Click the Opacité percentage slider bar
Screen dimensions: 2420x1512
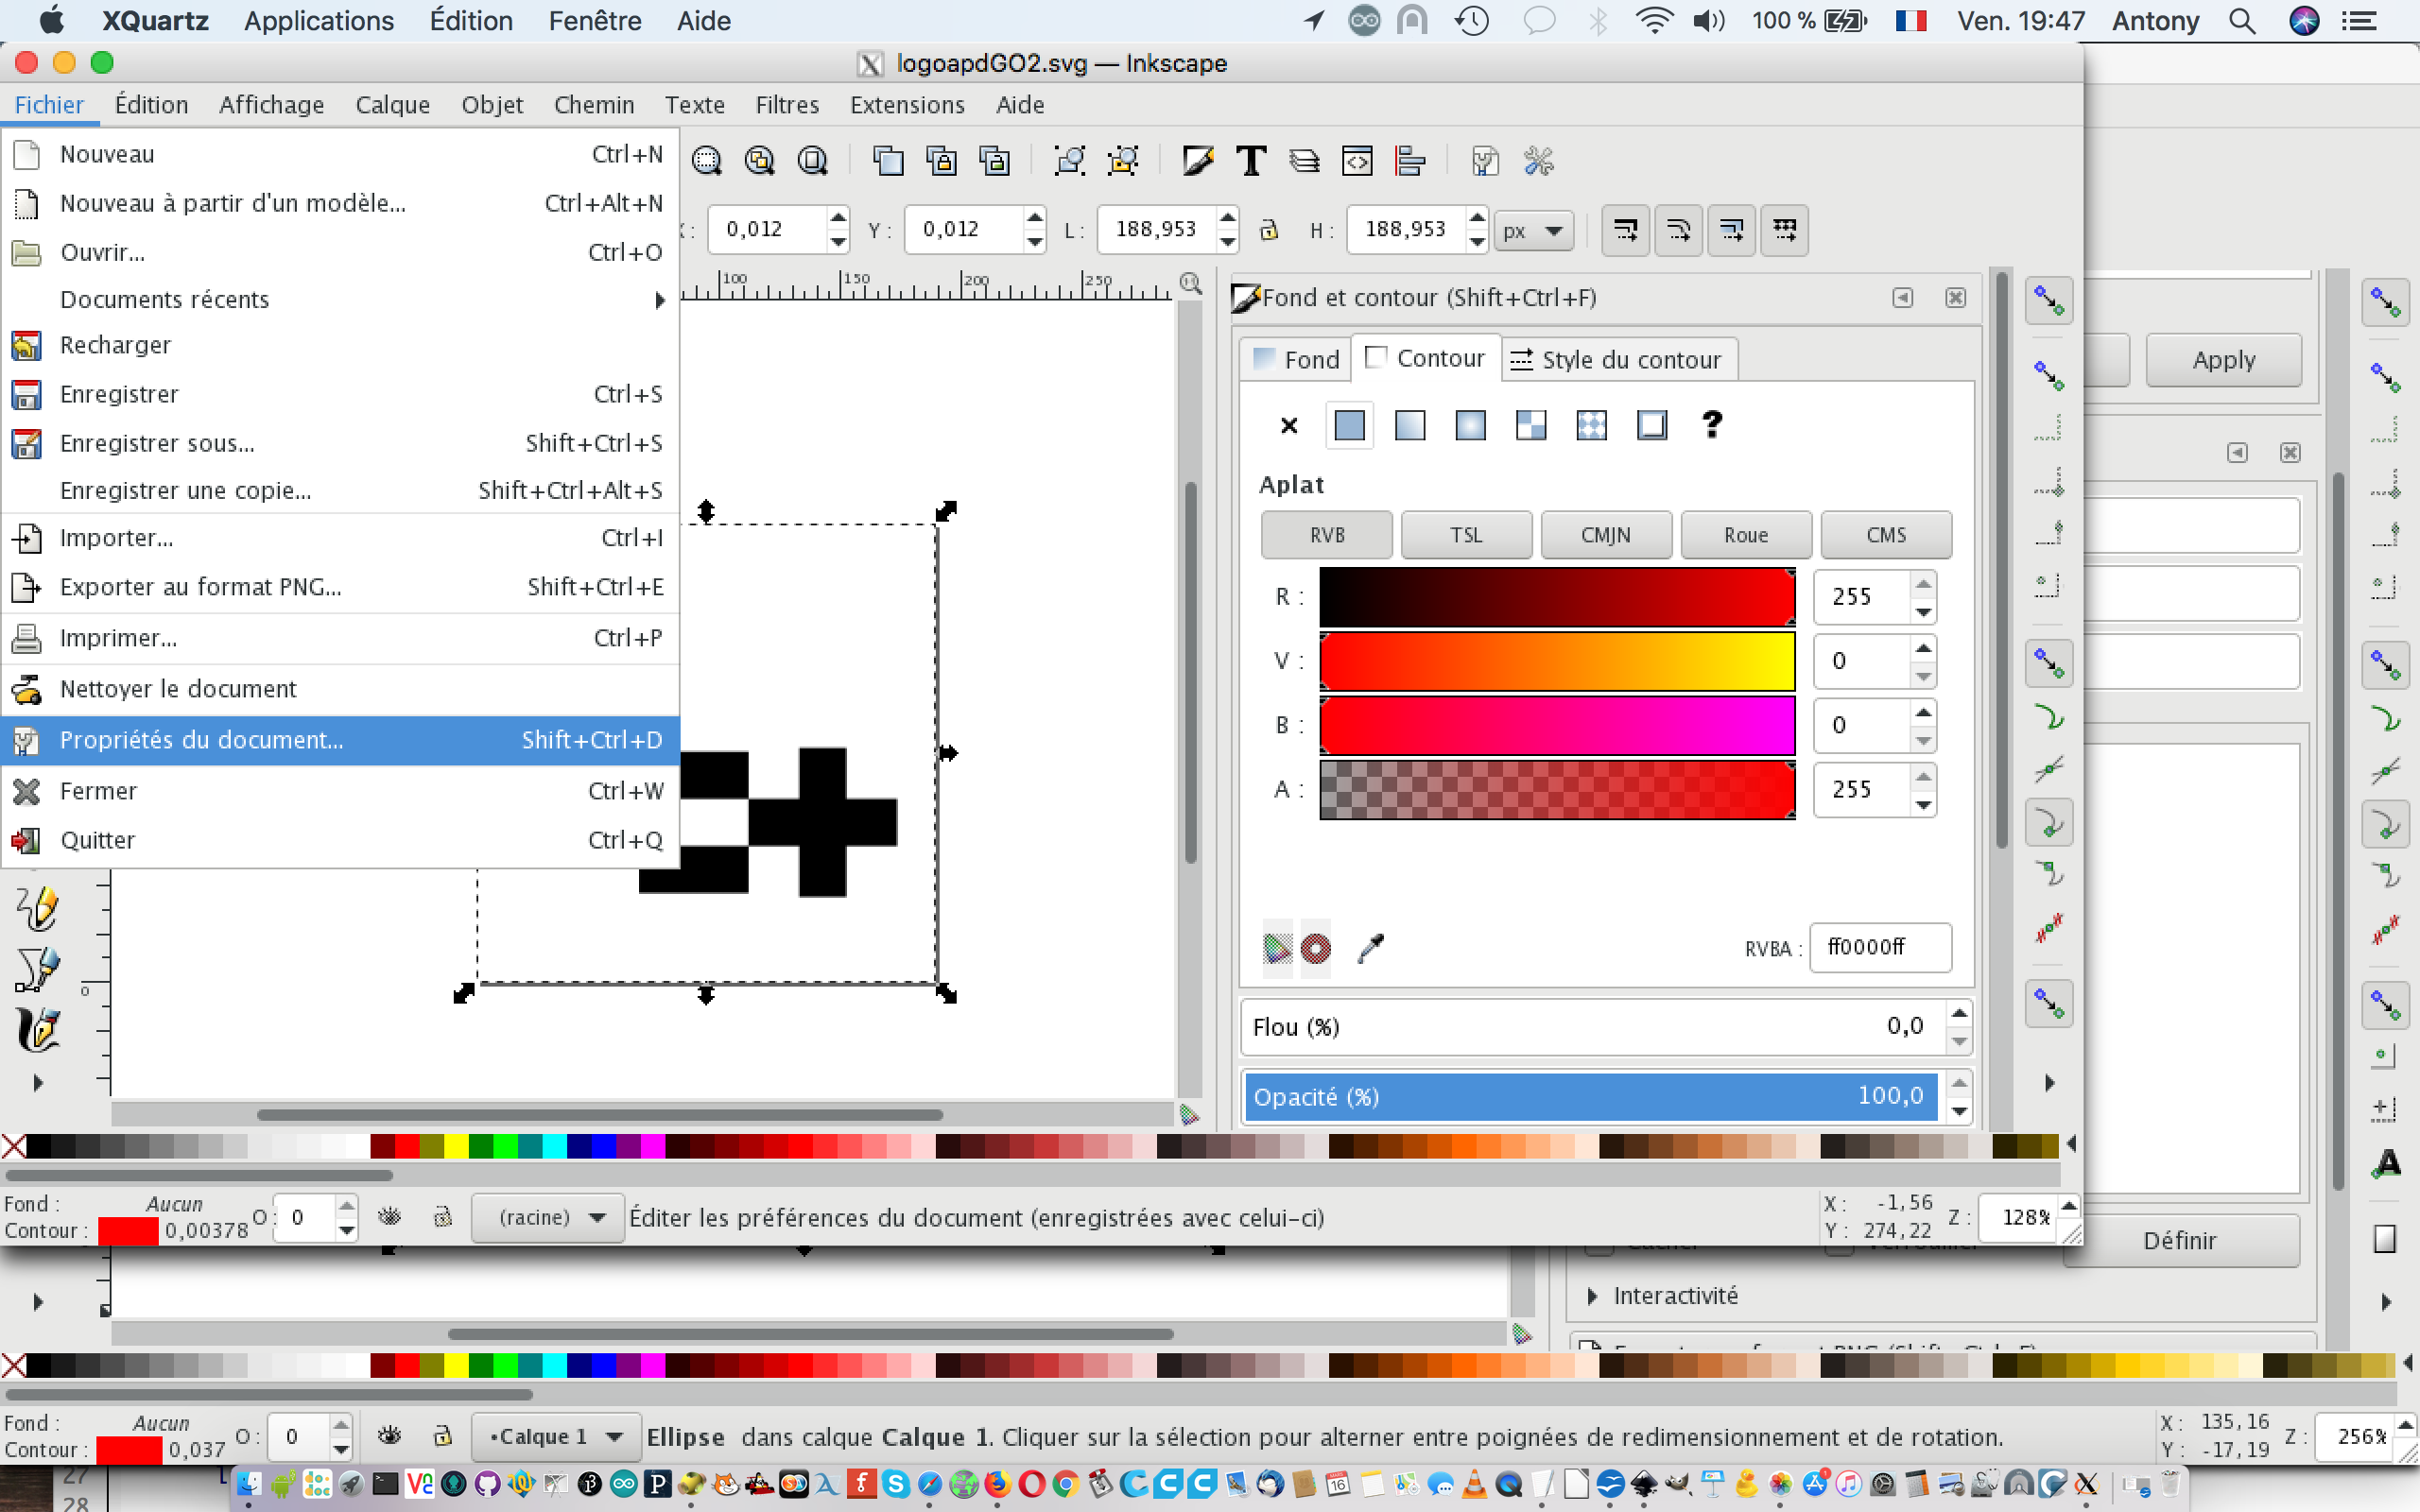click(x=1590, y=1096)
